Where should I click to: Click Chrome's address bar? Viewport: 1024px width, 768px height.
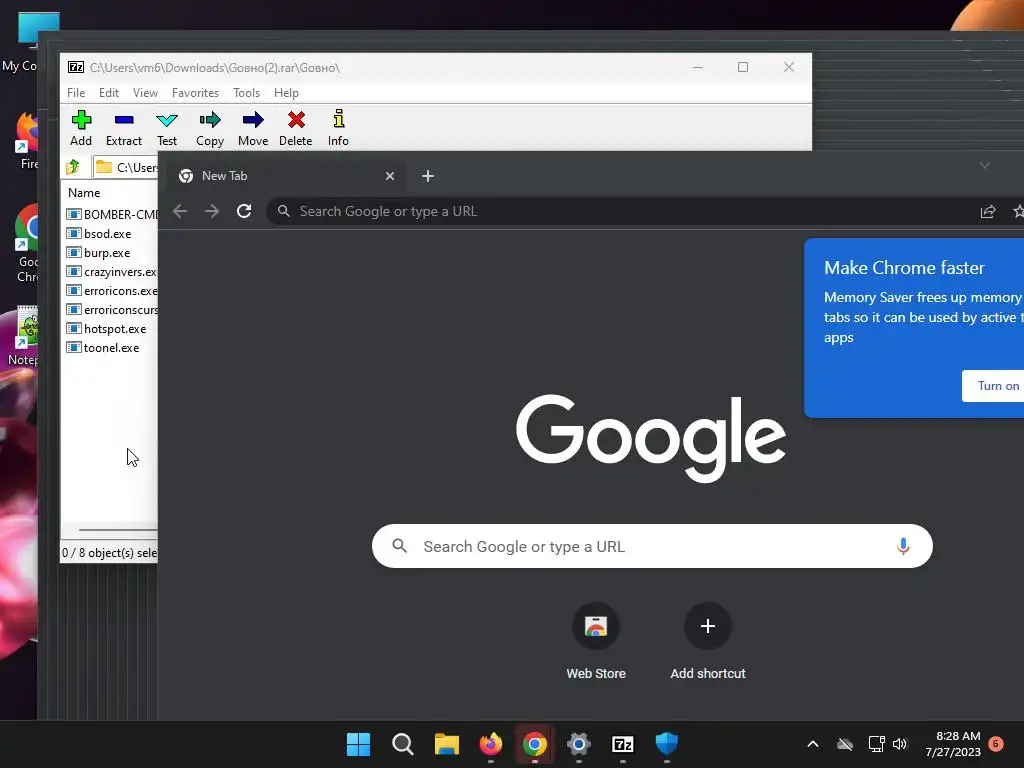pyautogui.click(x=620, y=211)
